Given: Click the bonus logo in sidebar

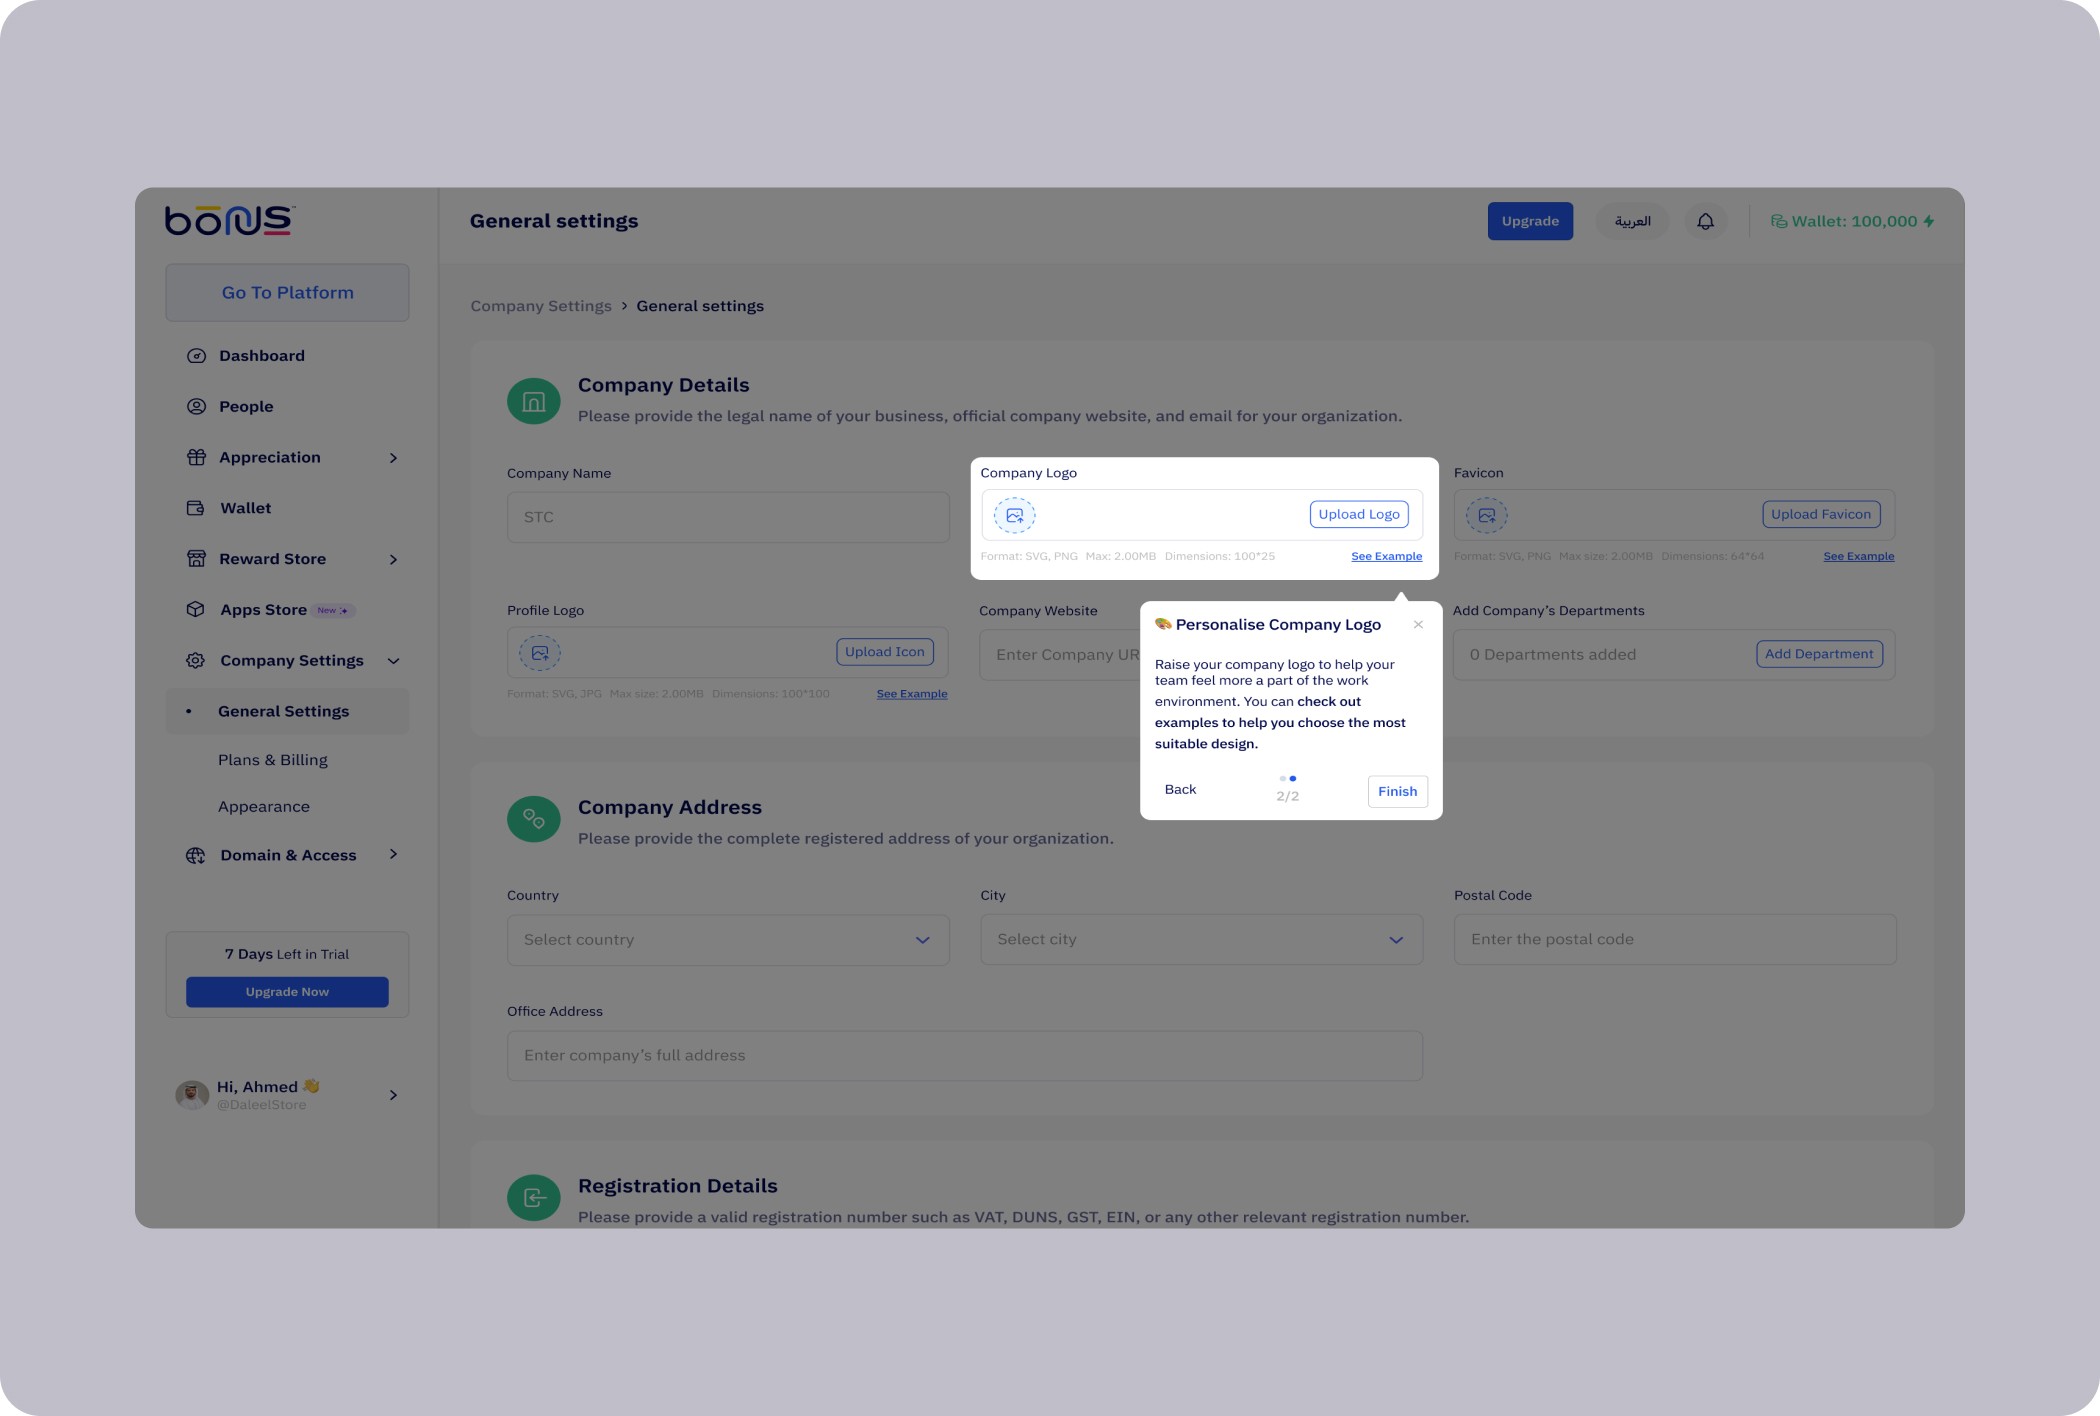Looking at the screenshot, I should pyautogui.click(x=230, y=220).
